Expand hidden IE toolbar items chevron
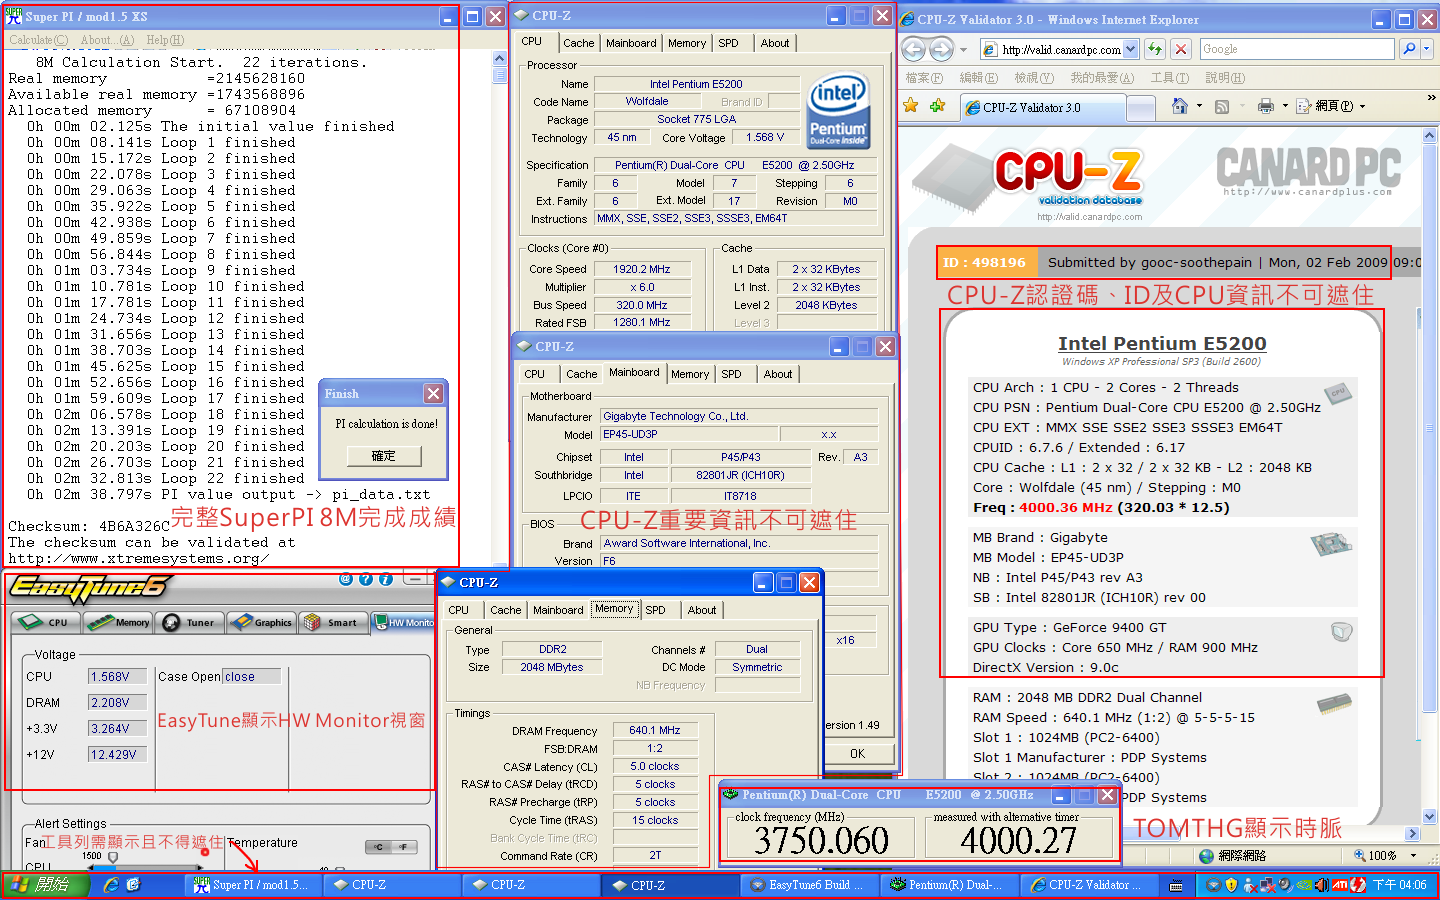The image size is (1440, 900). pyautogui.click(x=1431, y=97)
